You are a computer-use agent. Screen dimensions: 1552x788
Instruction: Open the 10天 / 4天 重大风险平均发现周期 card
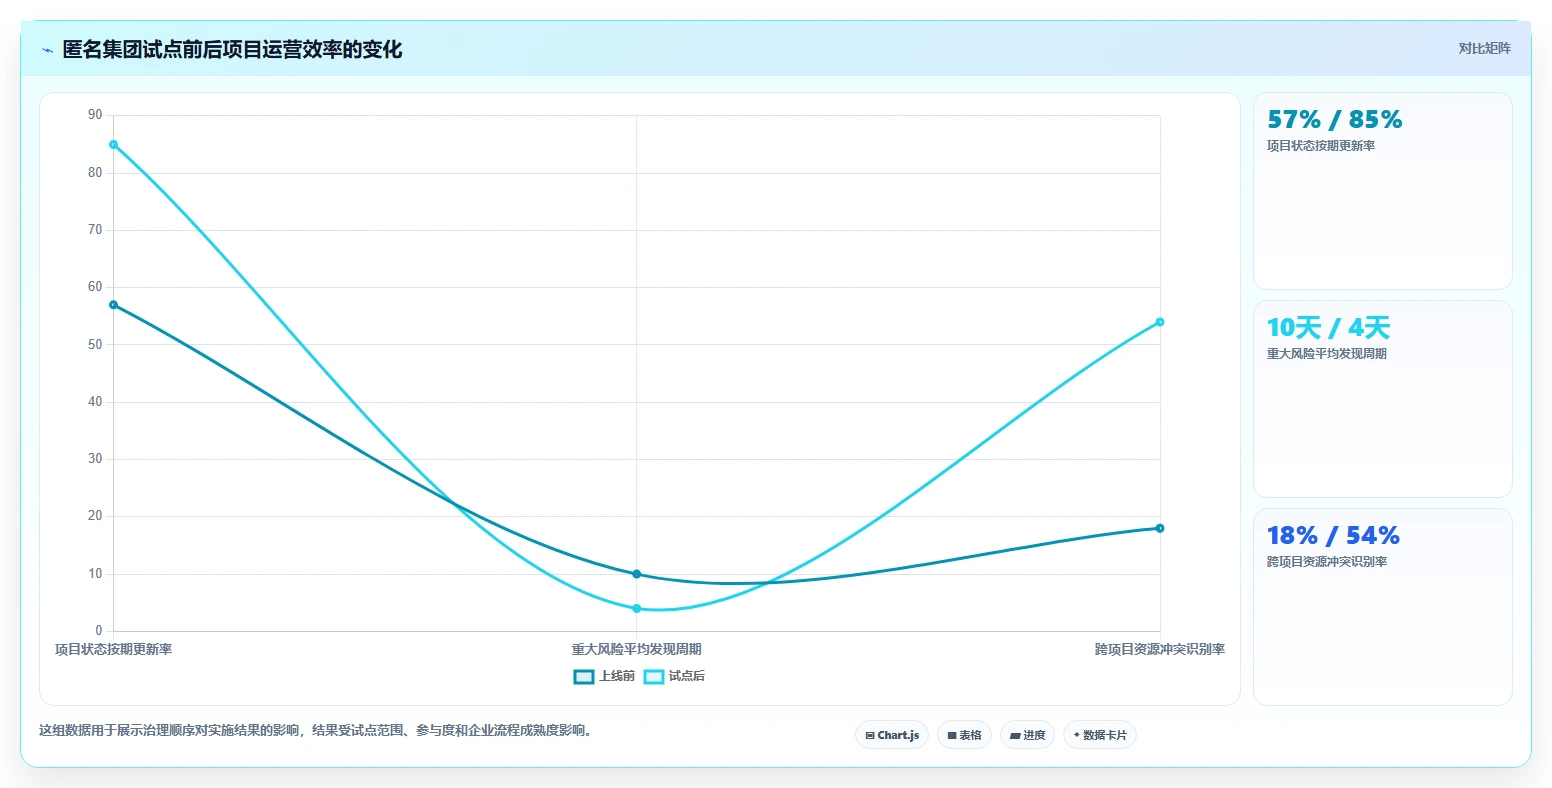tap(1382, 399)
